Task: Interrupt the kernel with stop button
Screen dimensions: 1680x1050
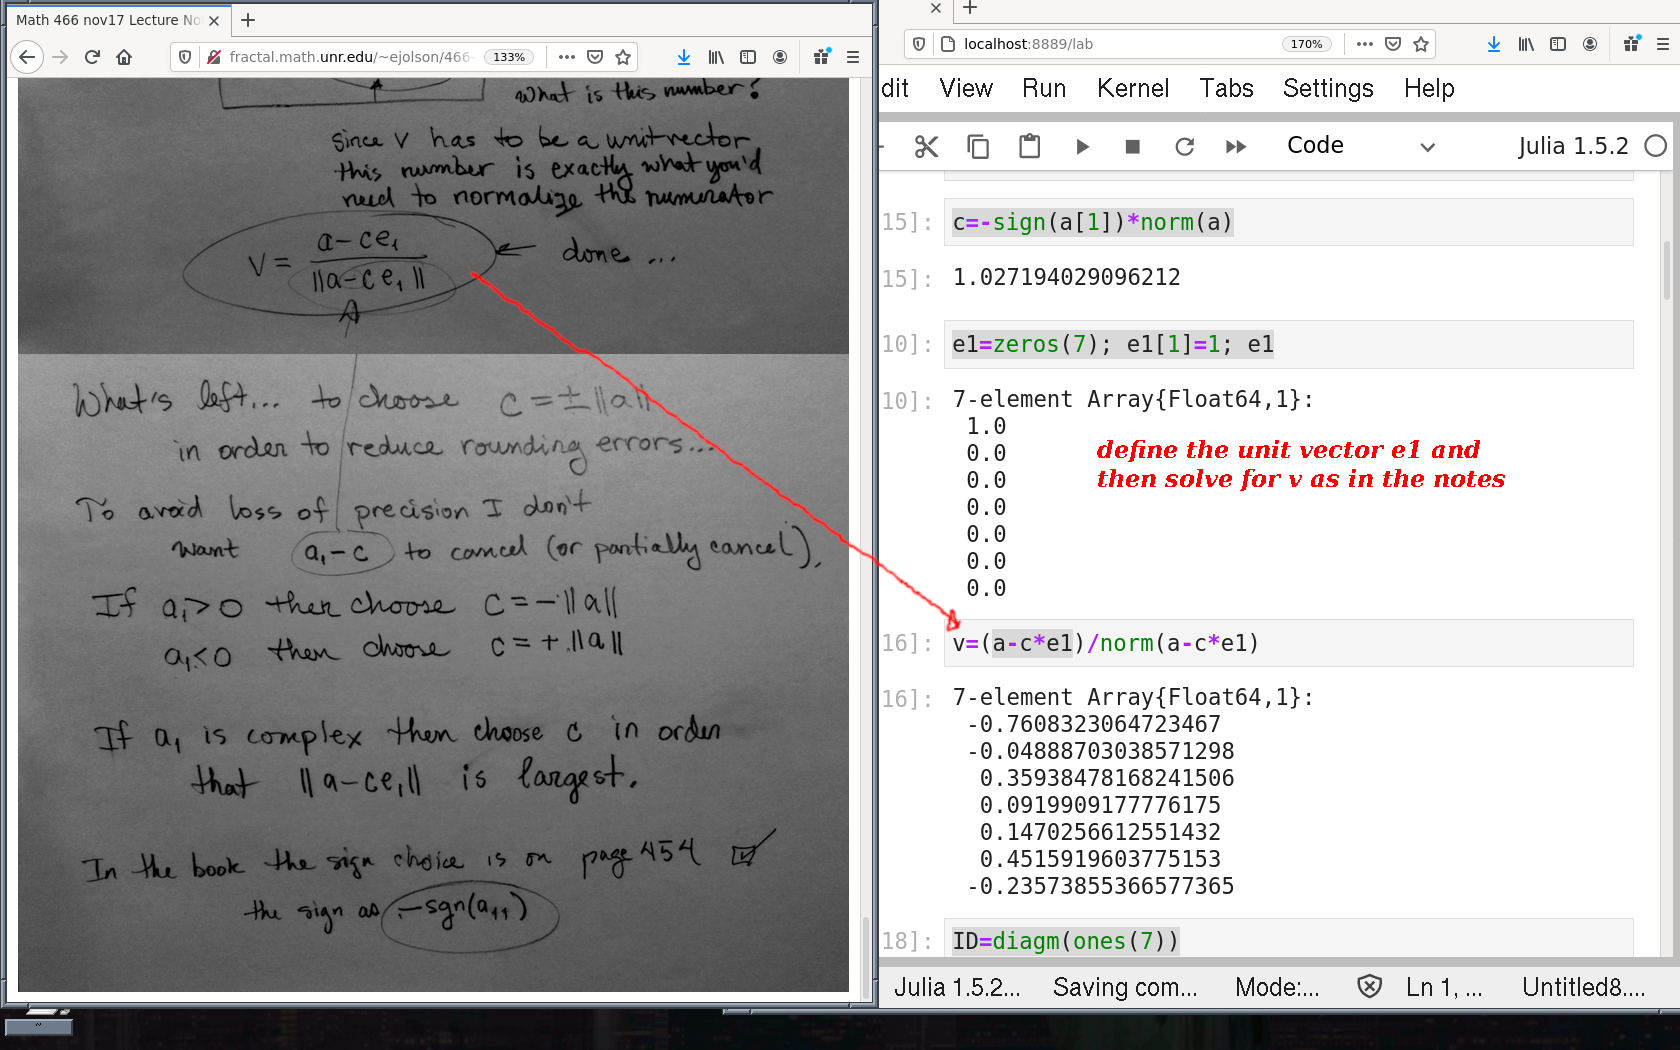Action: pos(1132,147)
